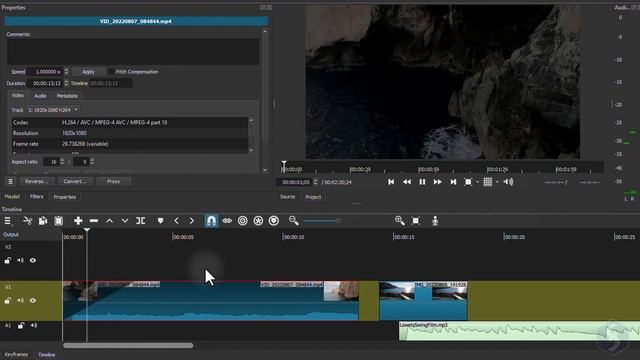Hide the V2 track eye icon

tap(33, 260)
